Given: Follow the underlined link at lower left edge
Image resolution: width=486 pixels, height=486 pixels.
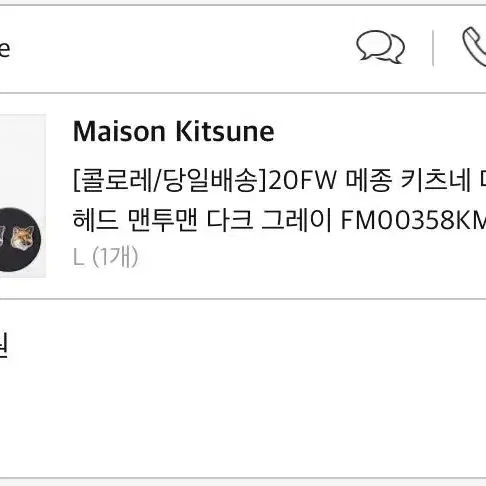Looking at the screenshot, I should (3, 345).
